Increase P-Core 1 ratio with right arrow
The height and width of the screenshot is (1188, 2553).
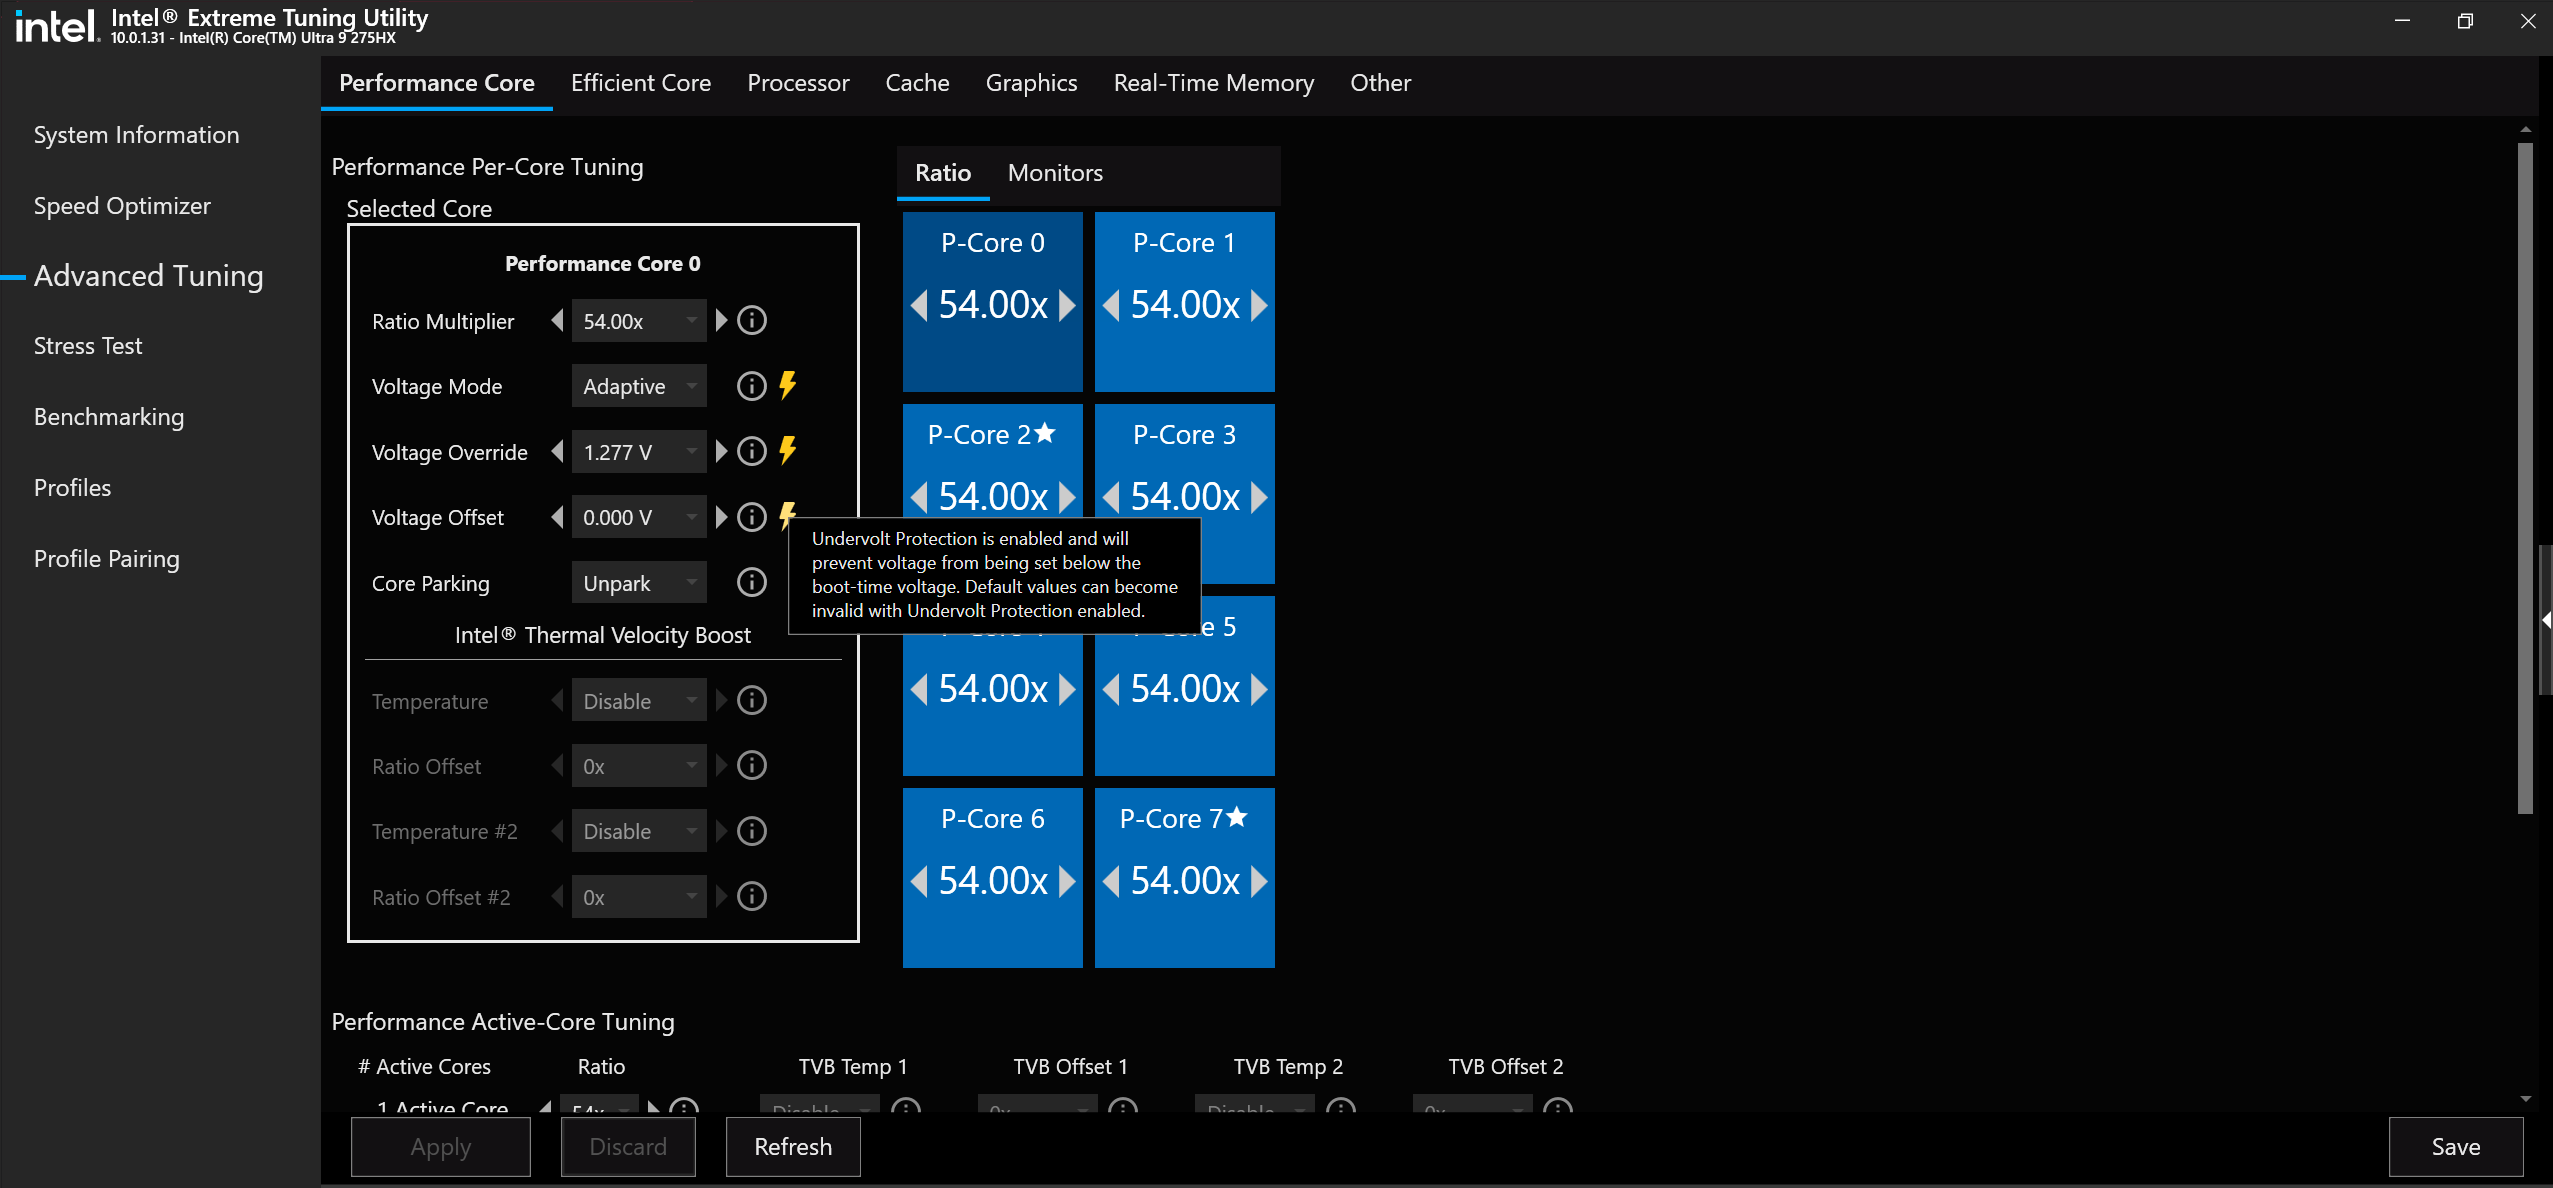(1259, 305)
